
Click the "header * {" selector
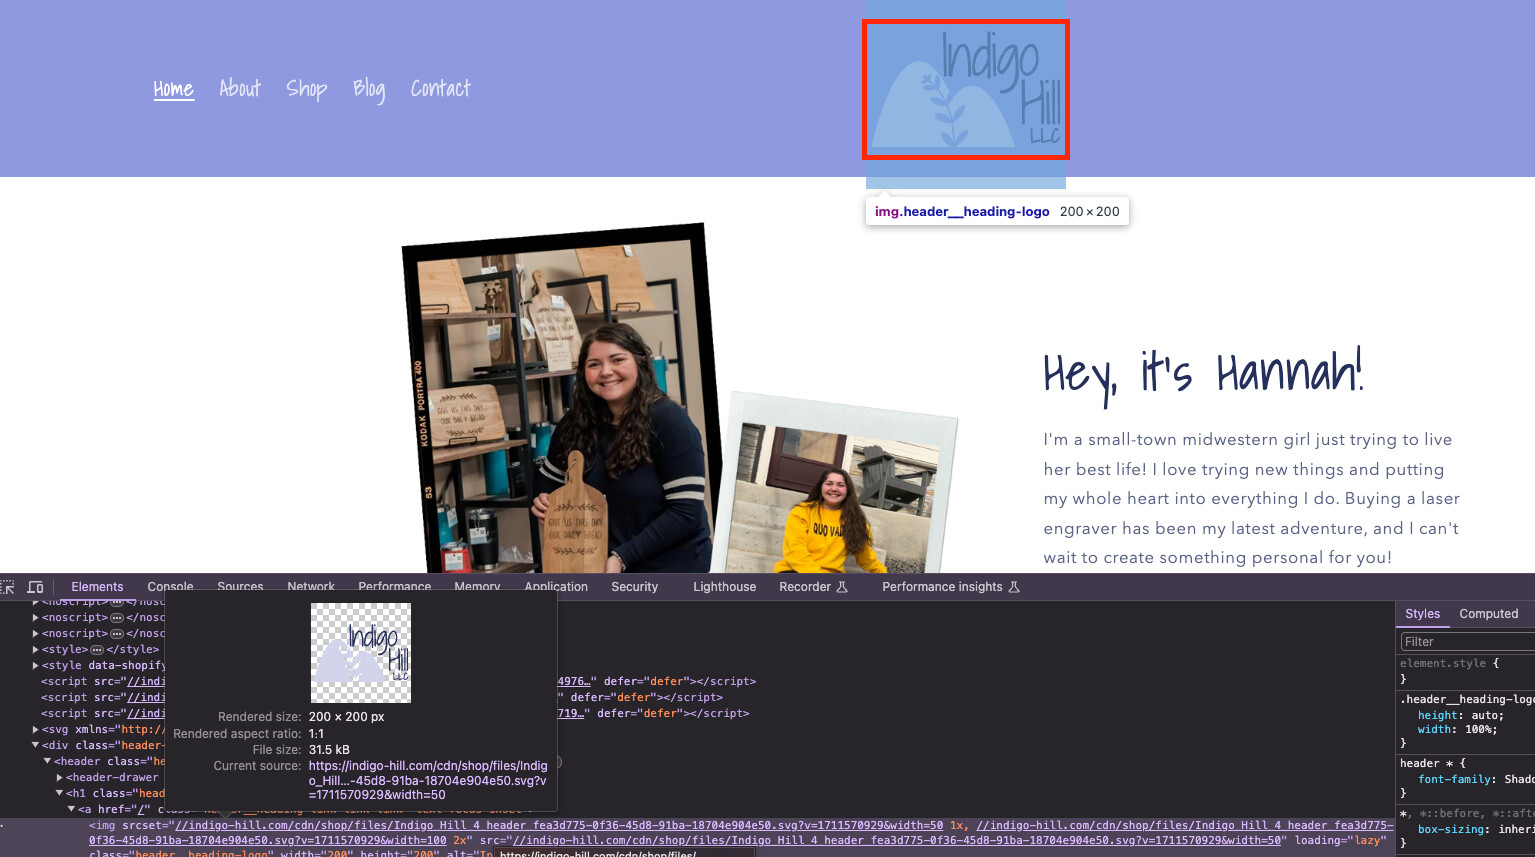1433,764
